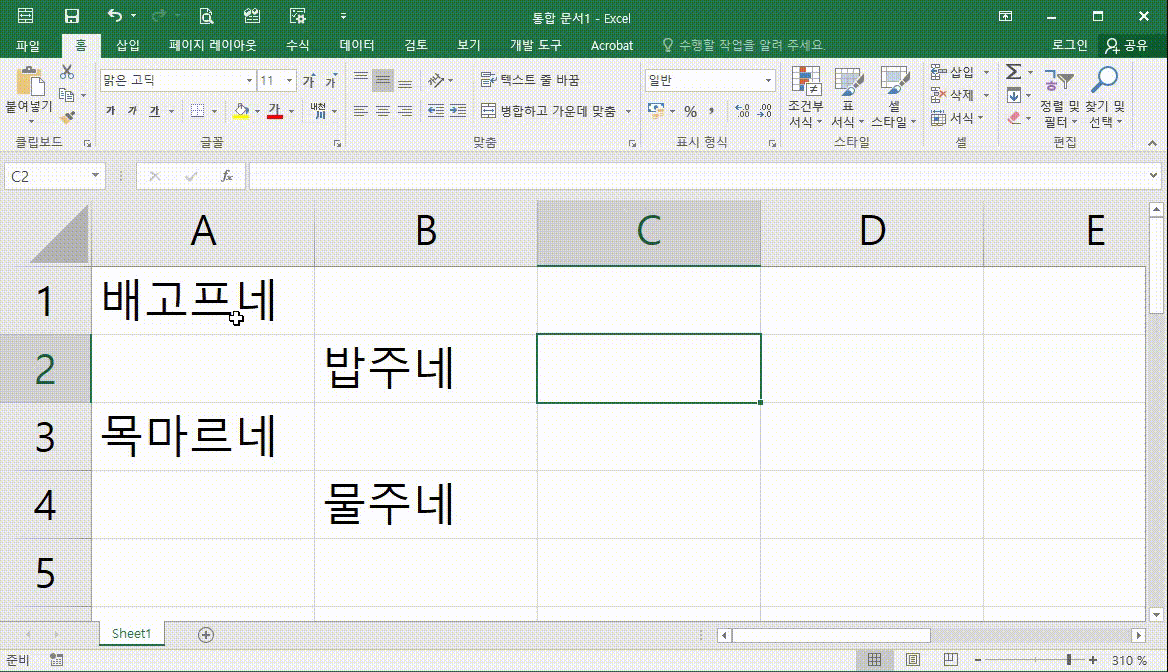Click the Save icon in Quick Access Toolbar
Viewport: 1168px width, 672px height.
(x=70, y=17)
